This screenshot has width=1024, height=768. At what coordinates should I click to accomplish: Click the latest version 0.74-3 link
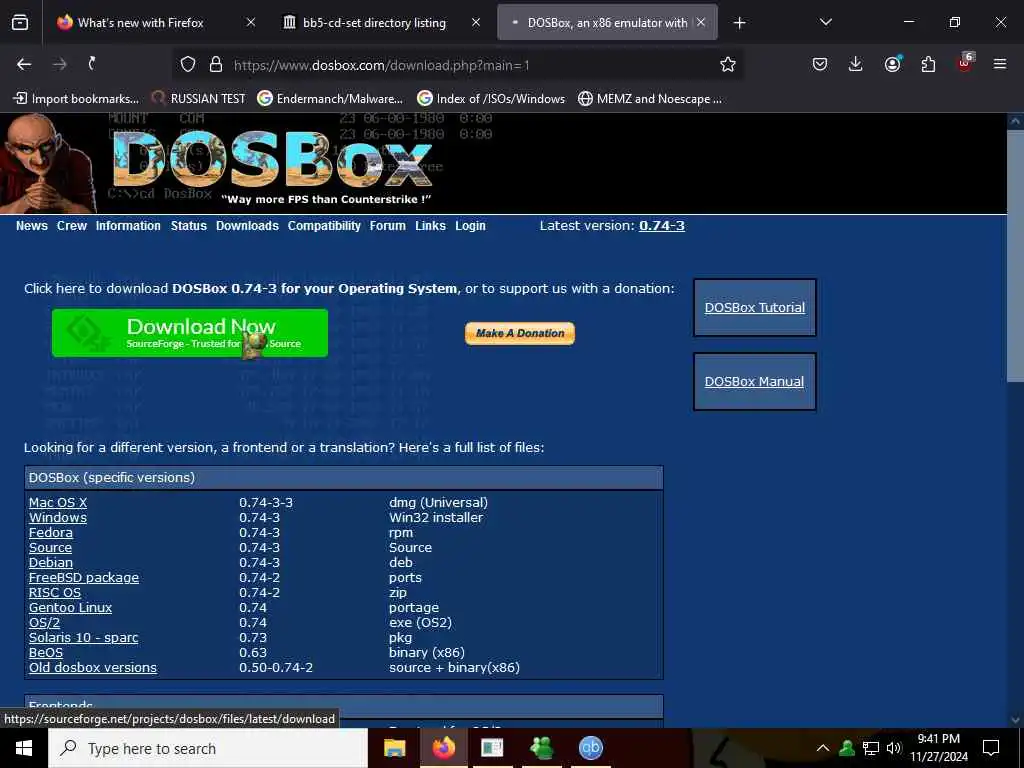[662, 225]
